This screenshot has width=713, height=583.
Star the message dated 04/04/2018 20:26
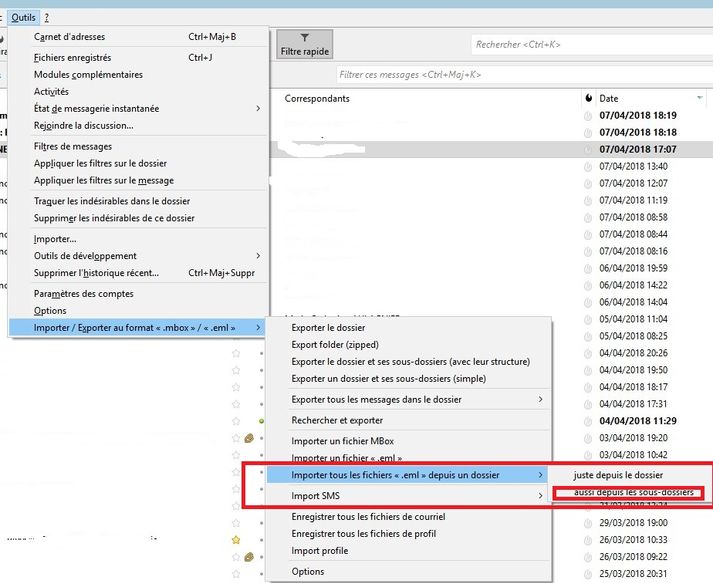pos(236,353)
